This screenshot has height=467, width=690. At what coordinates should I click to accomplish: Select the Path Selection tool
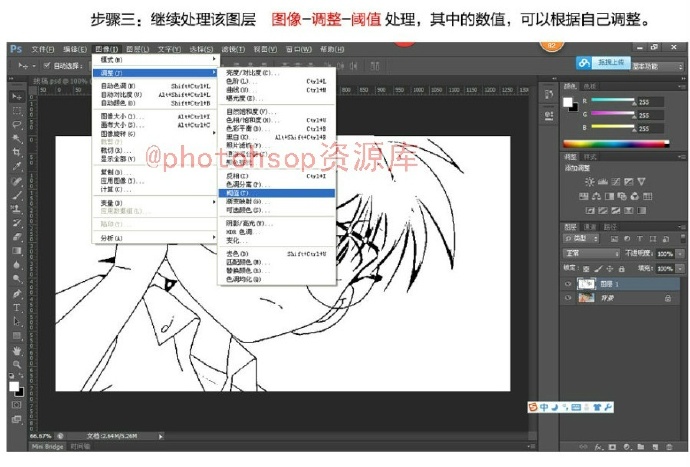pyautogui.click(x=17, y=322)
